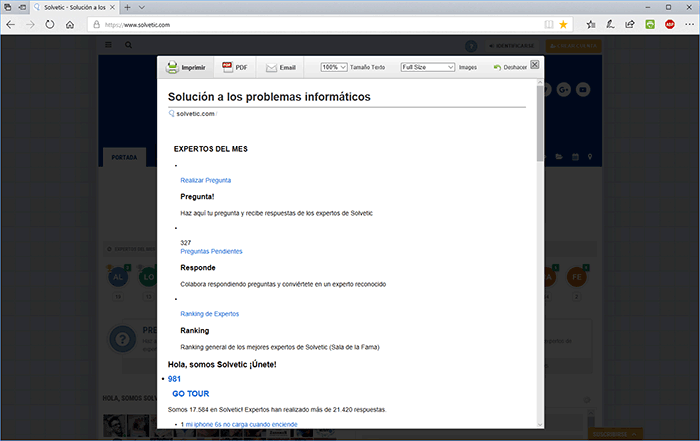Screen dimensions: 700x441
Task: Click the browser forward arrow
Action: (x=30, y=25)
